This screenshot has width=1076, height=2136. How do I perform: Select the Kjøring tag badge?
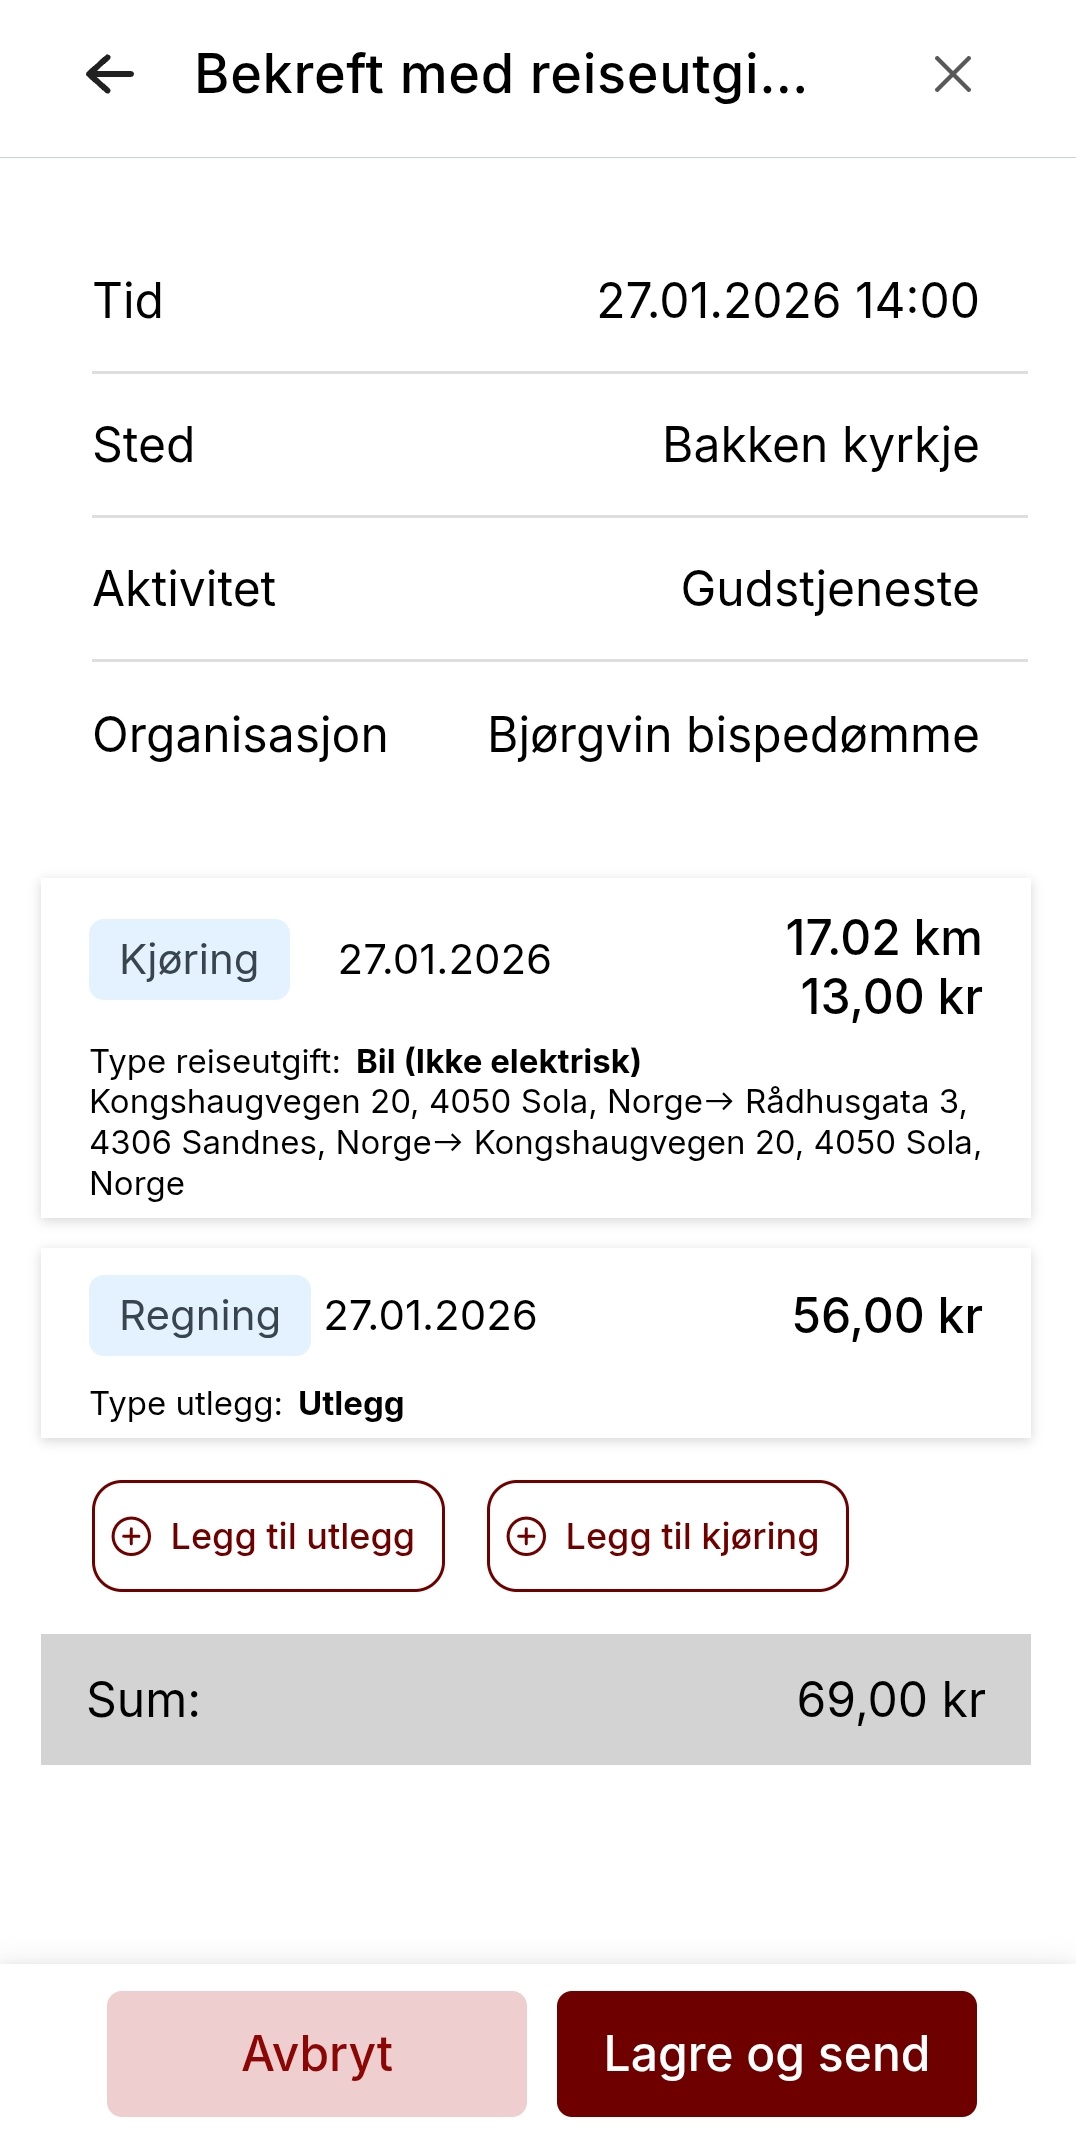(x=189, y=959)
